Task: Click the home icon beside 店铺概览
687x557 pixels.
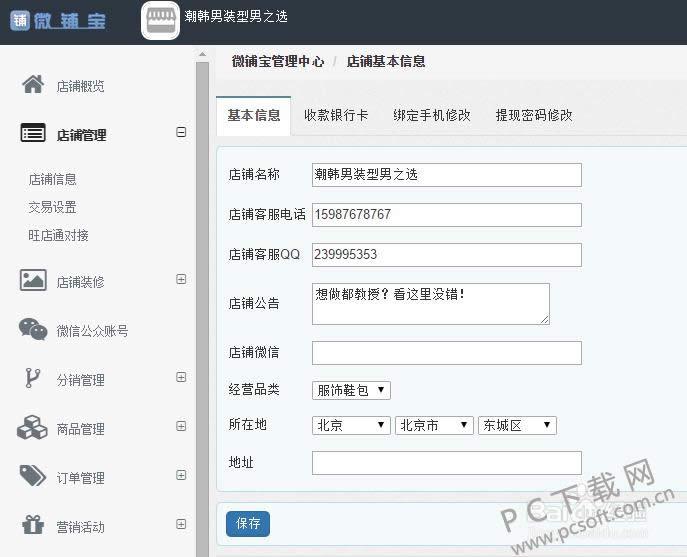Action: [x=33, y=85]
